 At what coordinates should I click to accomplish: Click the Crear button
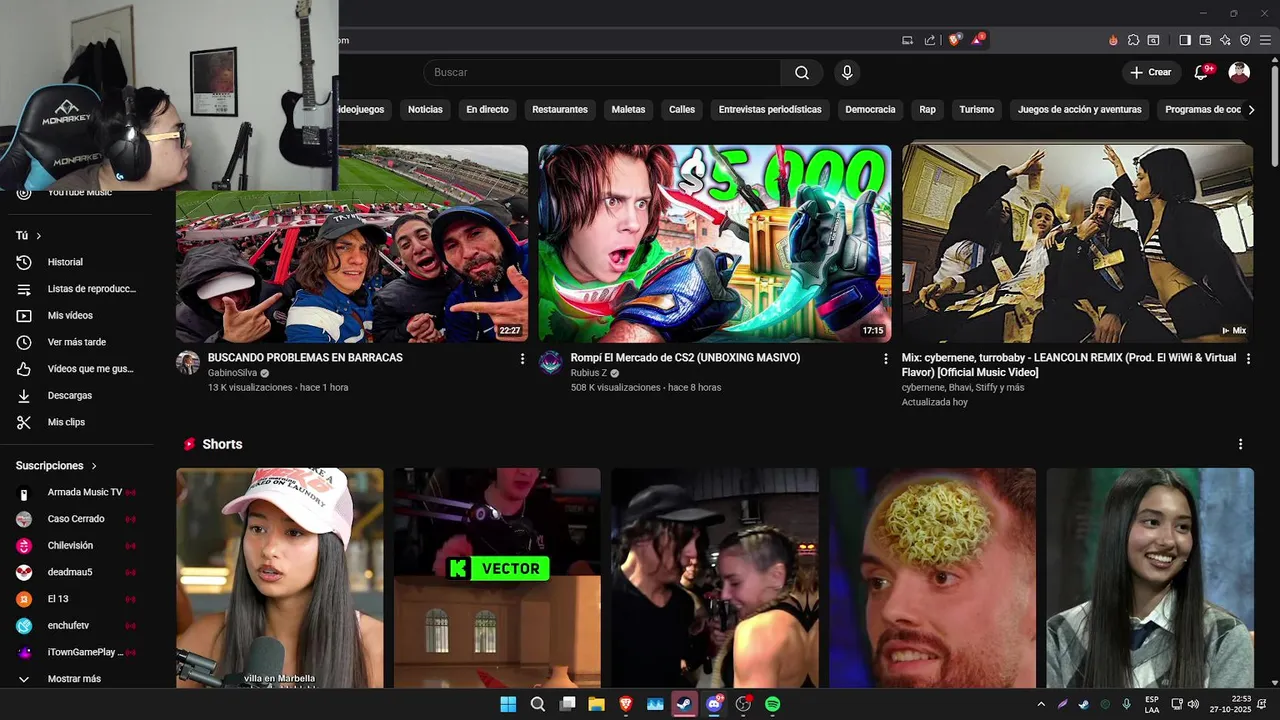pyautogui.click(x=1151, y=72)
